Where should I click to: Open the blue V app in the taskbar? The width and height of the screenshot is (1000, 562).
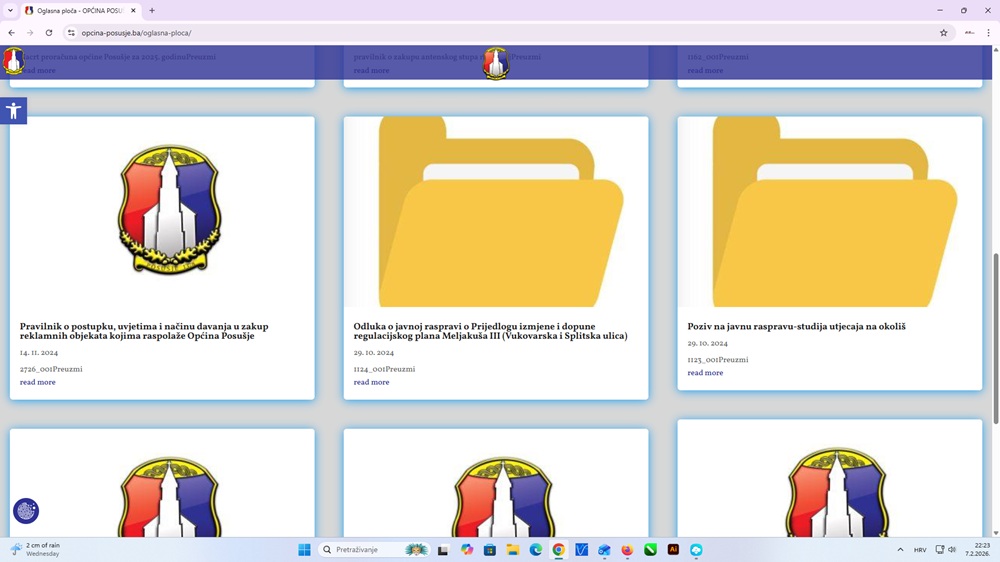pyautogui.click(x=582, y=549)
